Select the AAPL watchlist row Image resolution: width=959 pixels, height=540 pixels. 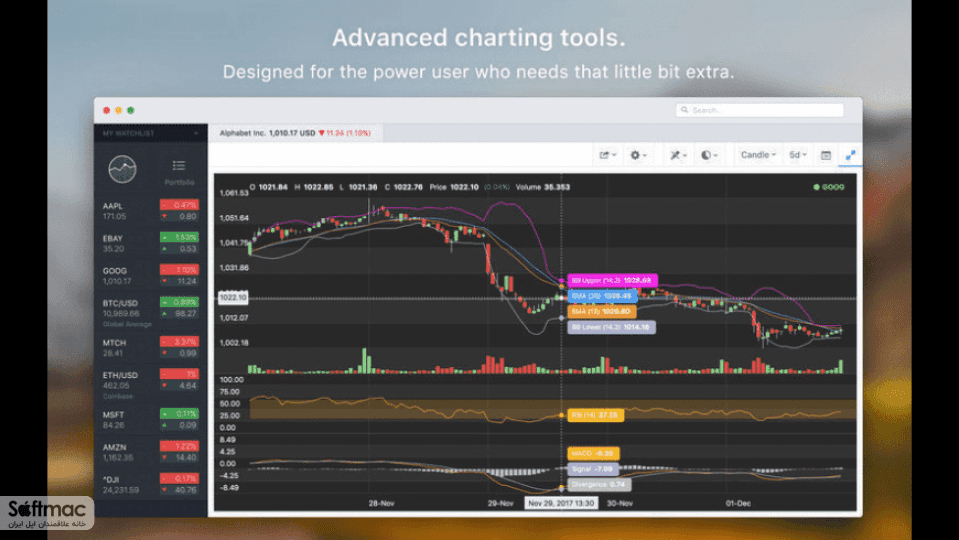pyautogui.click(x=150, y=211)
